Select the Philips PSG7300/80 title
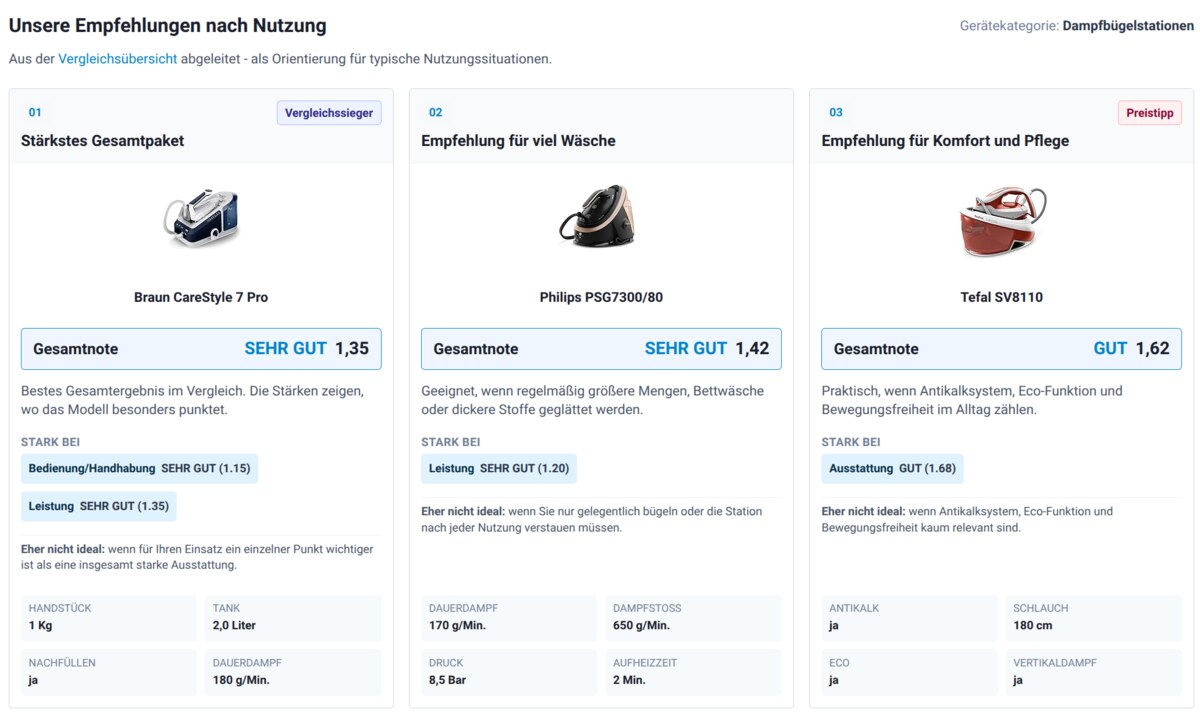This screenshot has height=713, width=1200. point(601,297)
